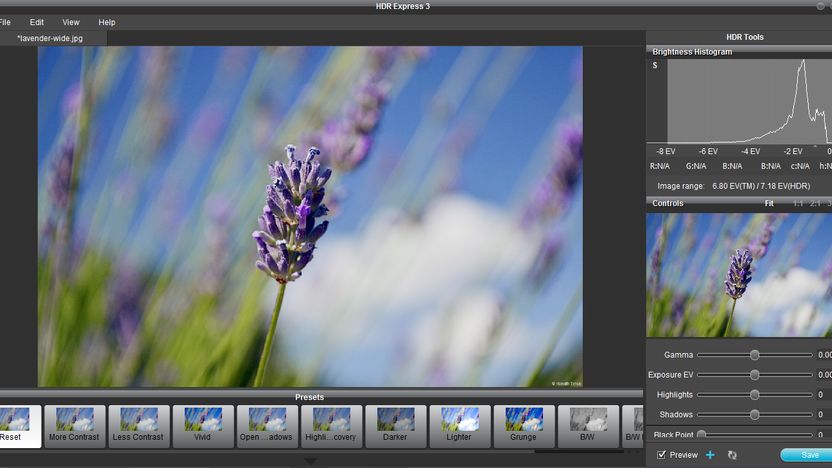Apply the Vivid preset

pyautogui.click(x=203, y=427)
